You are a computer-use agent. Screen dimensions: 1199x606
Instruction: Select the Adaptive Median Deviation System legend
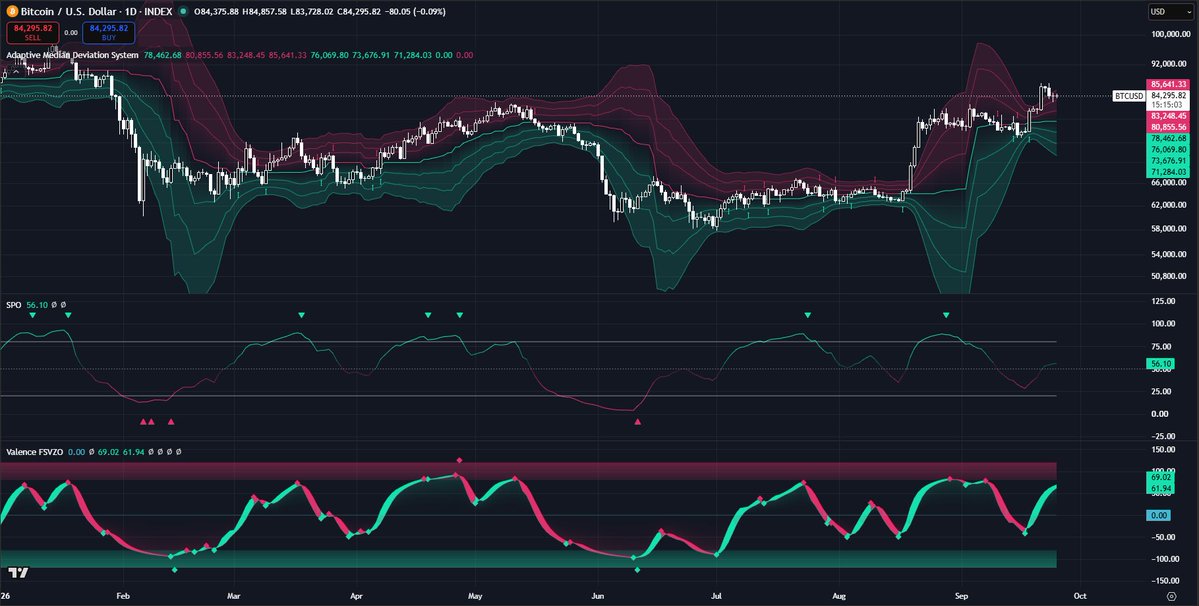(x=73, y=55)
